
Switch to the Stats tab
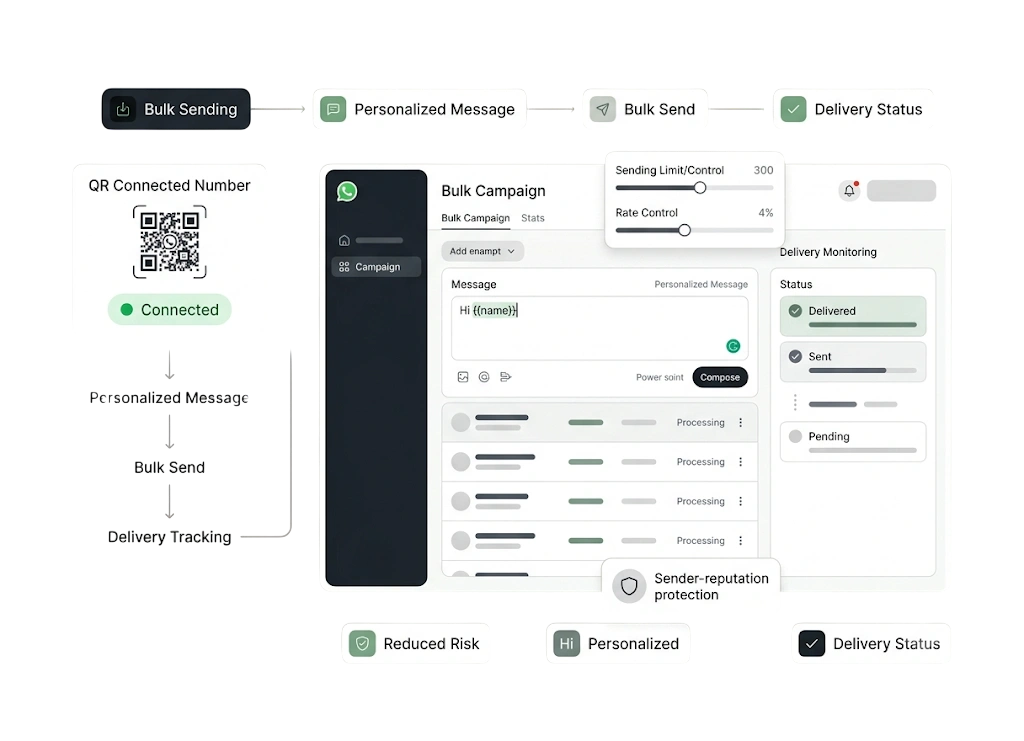click(533, 218)
